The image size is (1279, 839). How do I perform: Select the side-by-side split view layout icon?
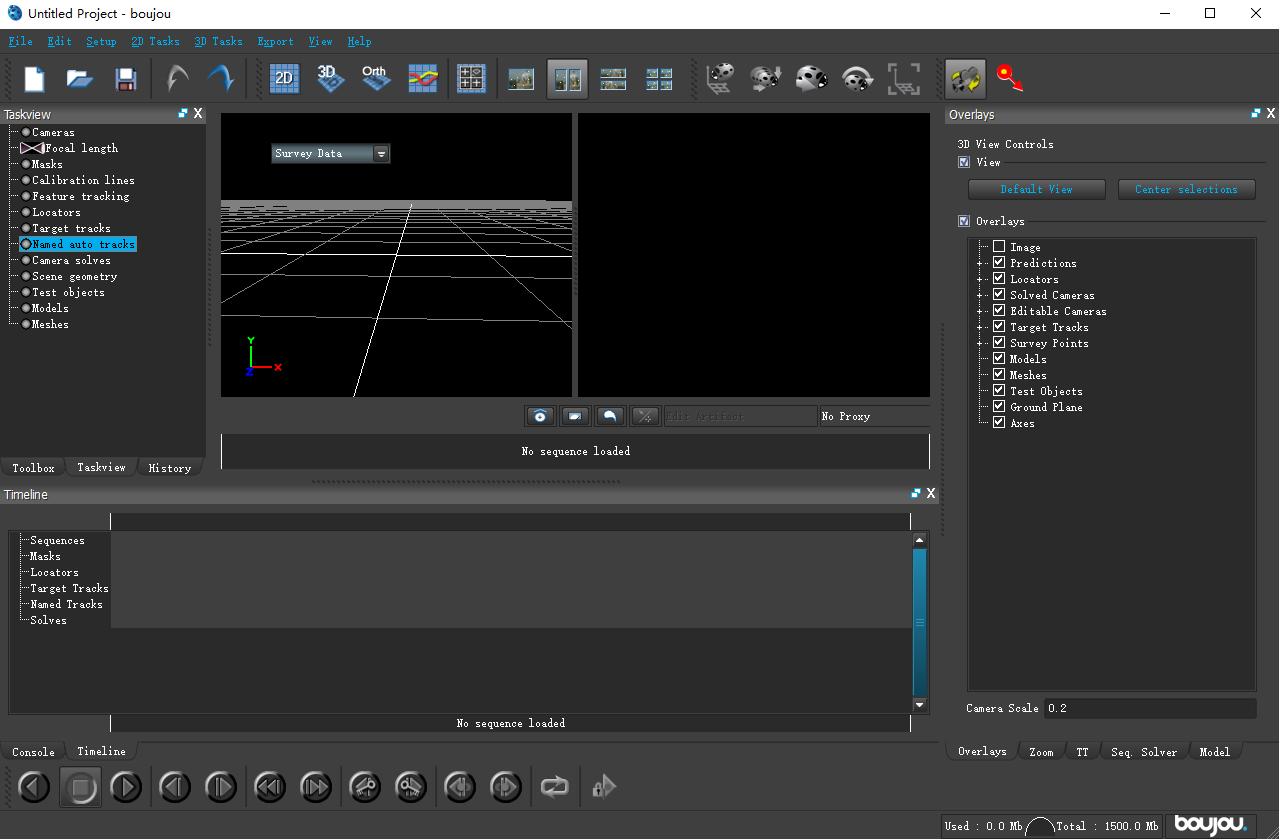(x=567, y=79)
